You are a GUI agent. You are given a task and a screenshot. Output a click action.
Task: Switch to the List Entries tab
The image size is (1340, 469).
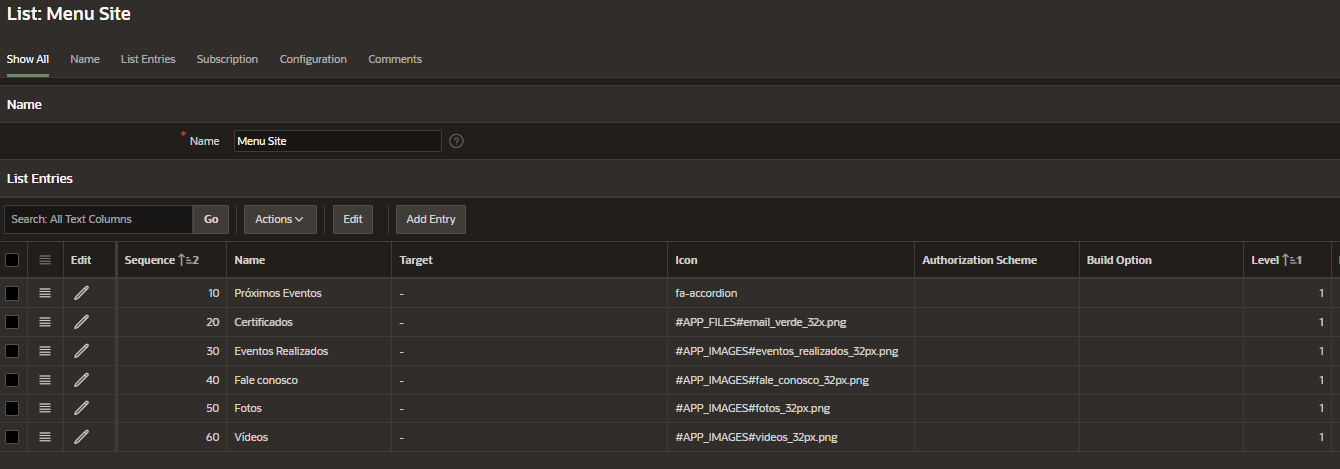(148, 59)
